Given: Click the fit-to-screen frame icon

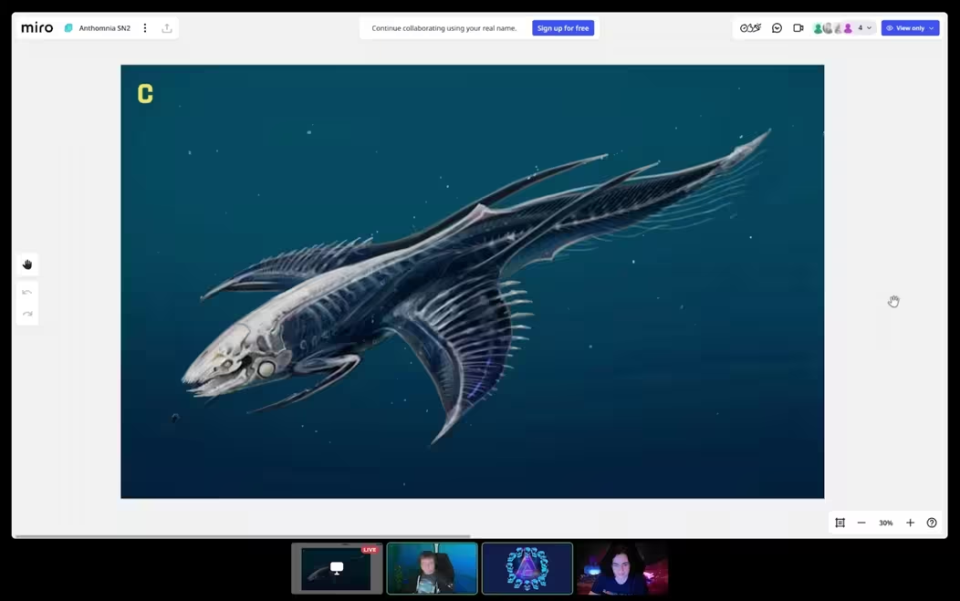Looking at the screenshot, I should tap(840, 523).
